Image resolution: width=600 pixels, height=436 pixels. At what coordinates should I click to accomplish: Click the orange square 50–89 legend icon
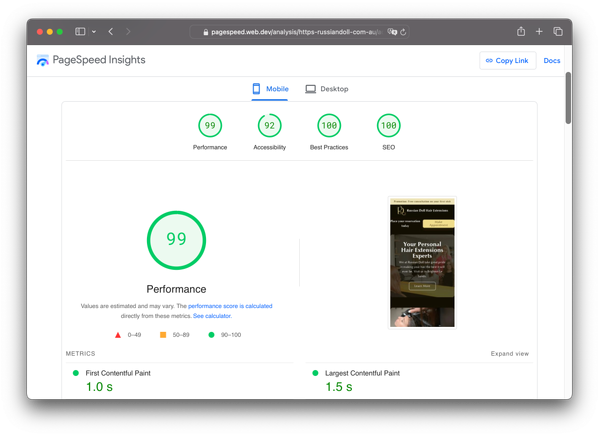point(163,335)
